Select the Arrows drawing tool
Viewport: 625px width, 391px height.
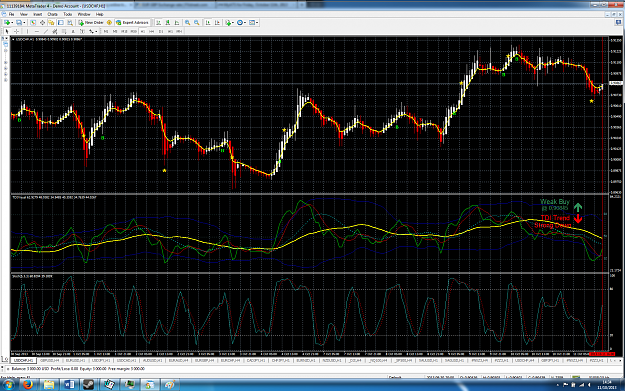[91, 31]
